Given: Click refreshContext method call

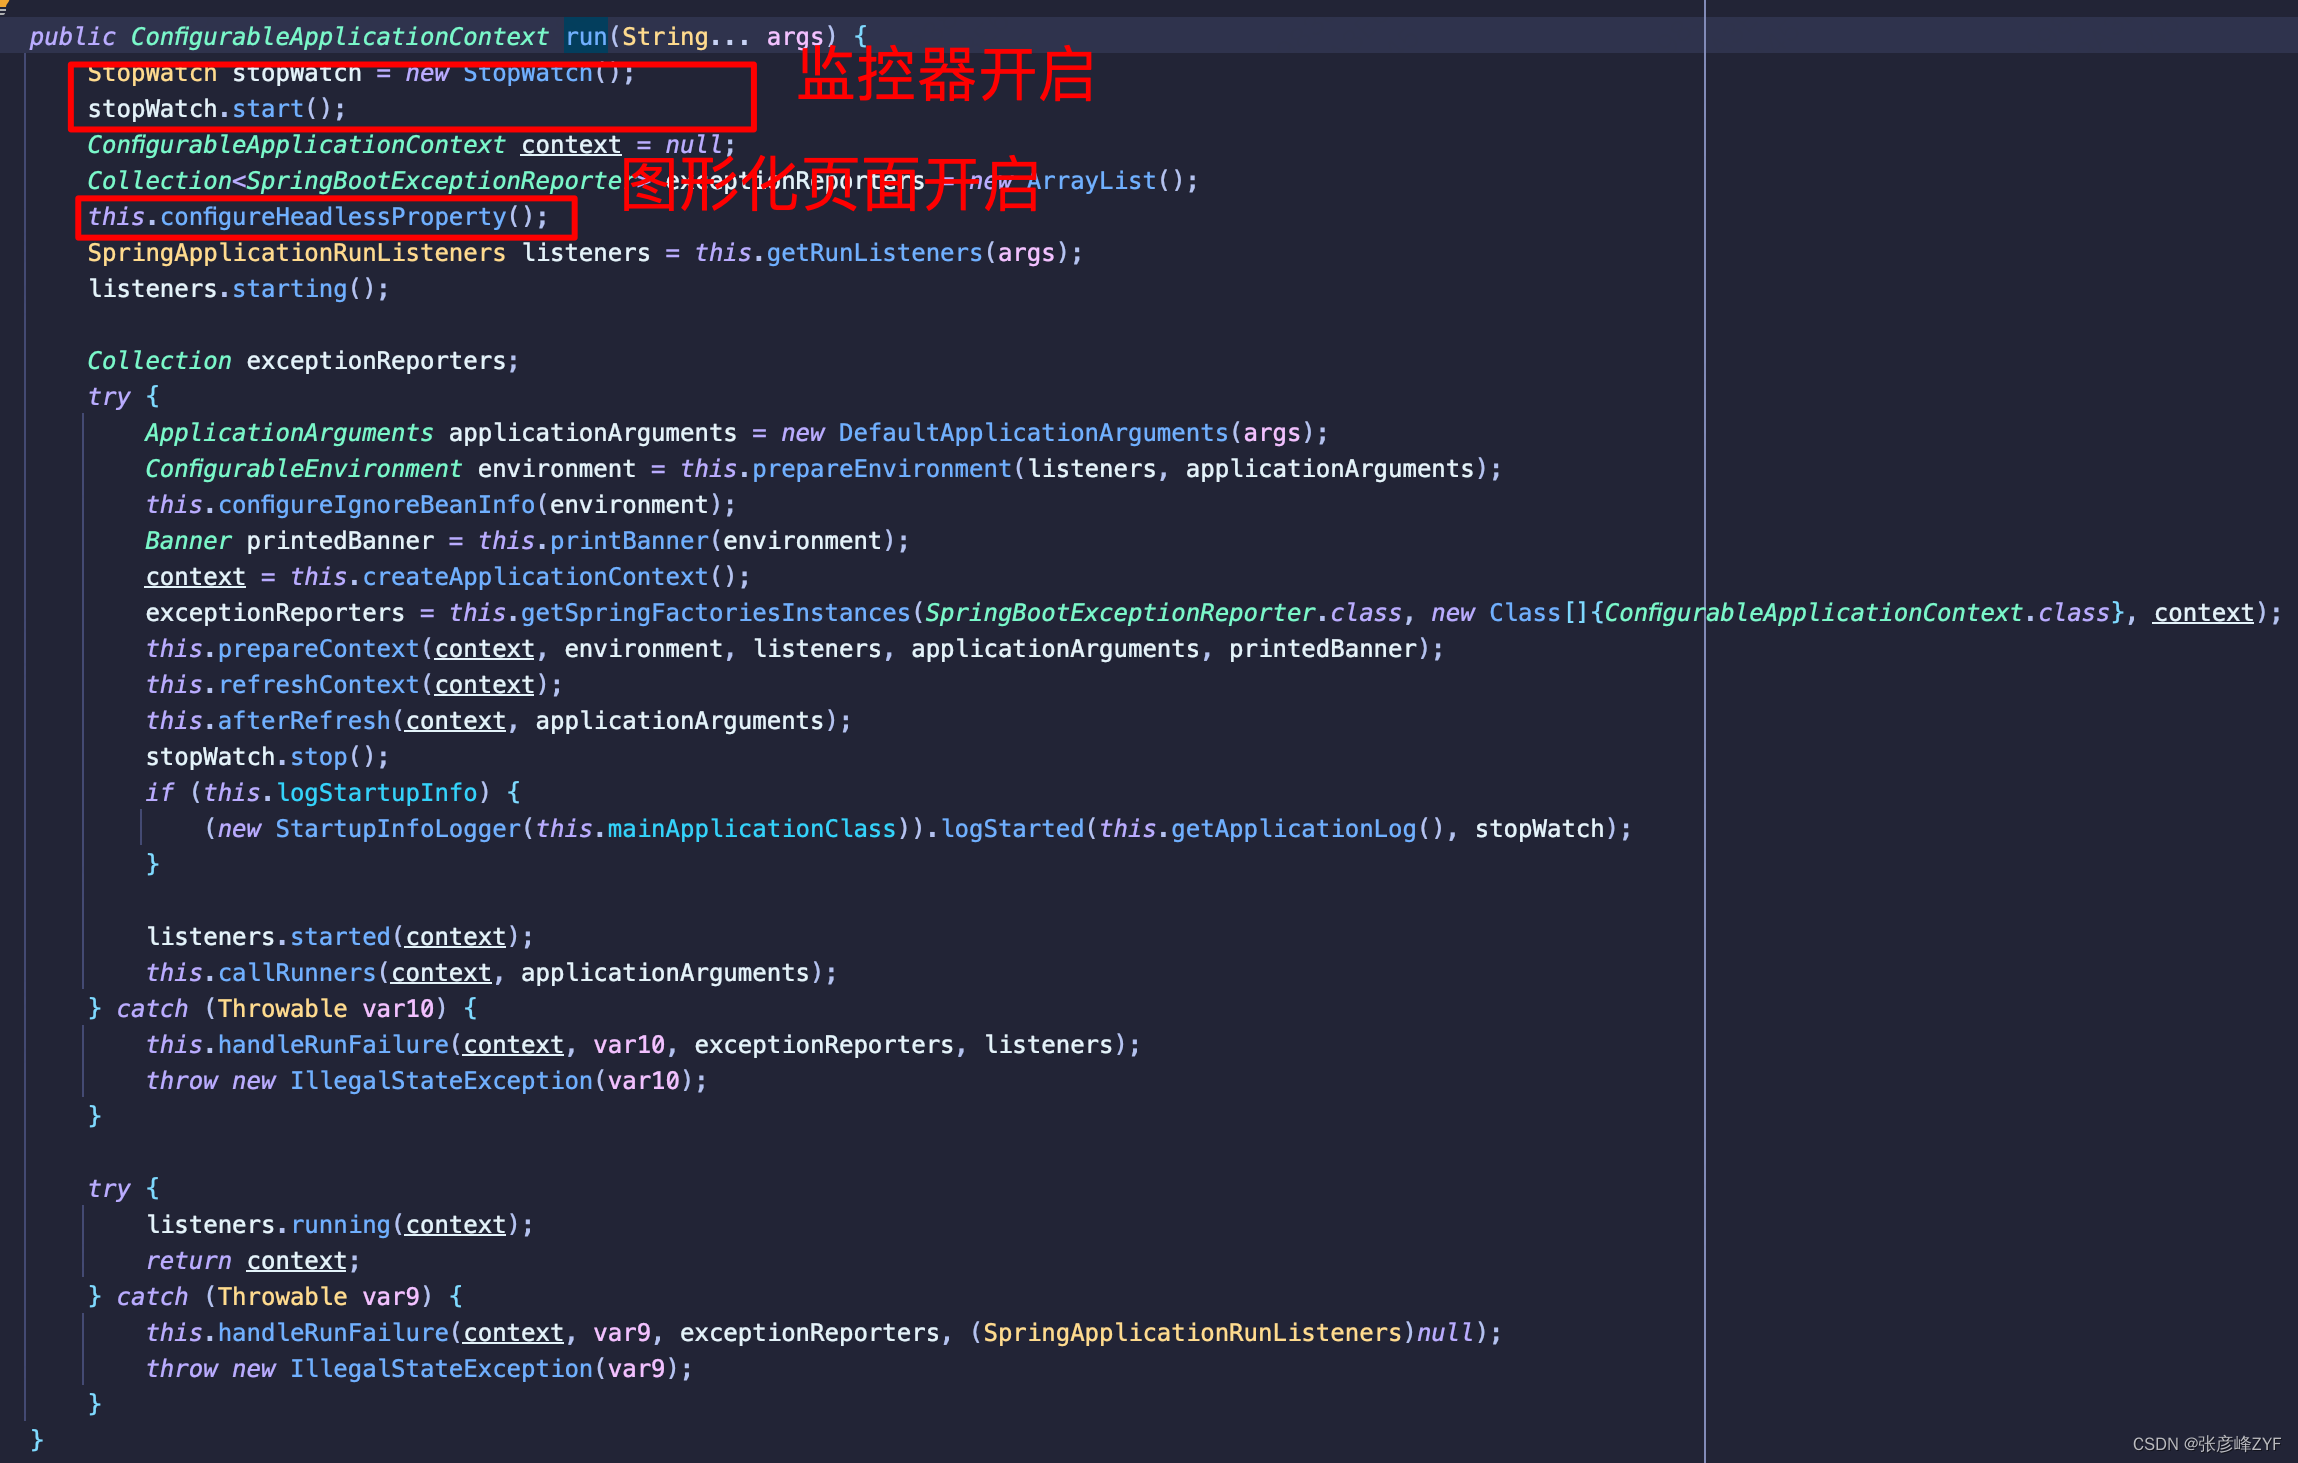Looking at the screenshot, I should click(x=319, y=685).
